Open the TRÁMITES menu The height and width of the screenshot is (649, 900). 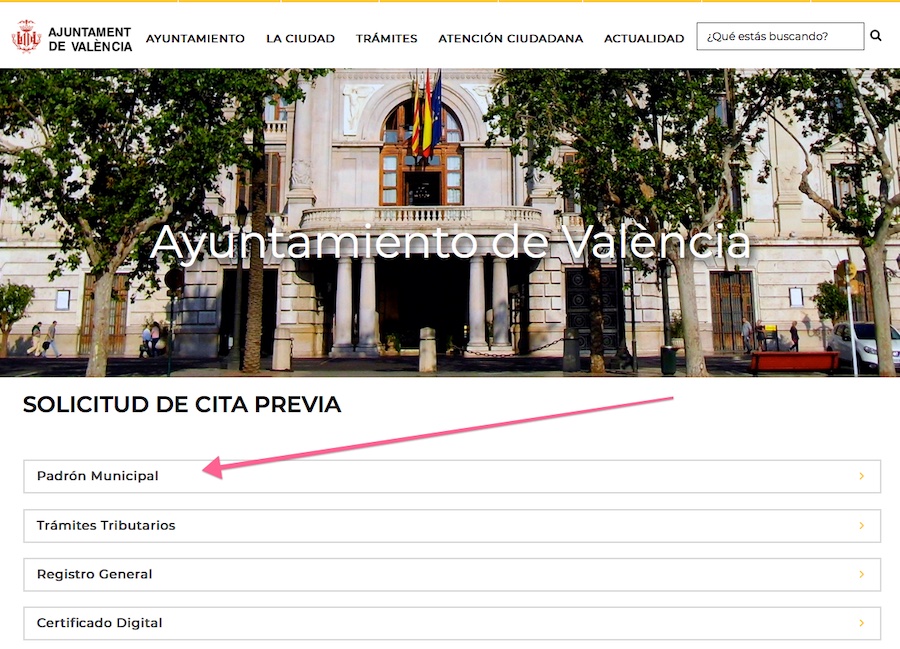[386, 38]
